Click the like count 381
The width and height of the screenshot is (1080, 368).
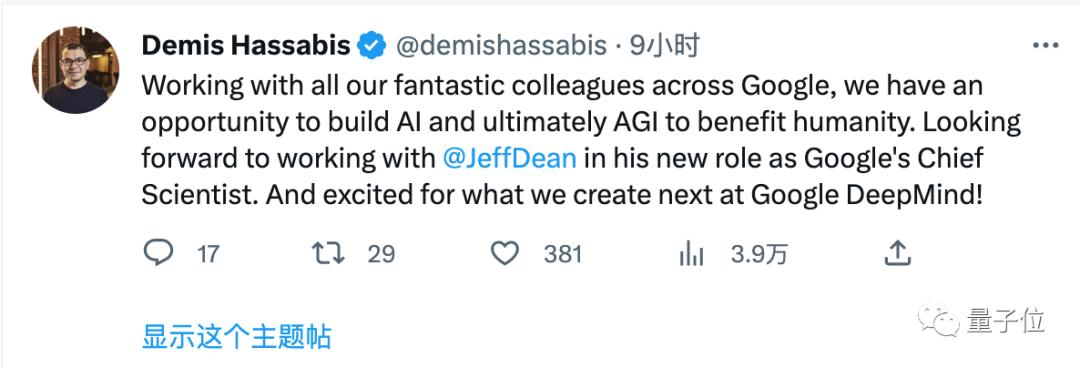563,254
